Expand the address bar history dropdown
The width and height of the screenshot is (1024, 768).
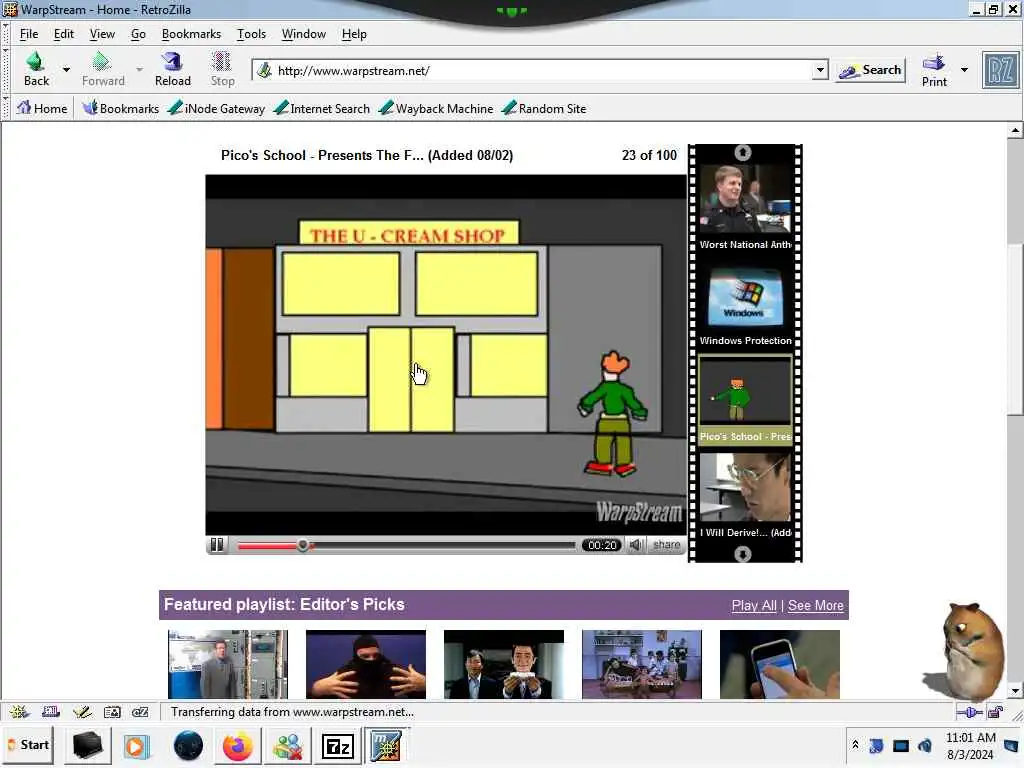pos(820,70)
